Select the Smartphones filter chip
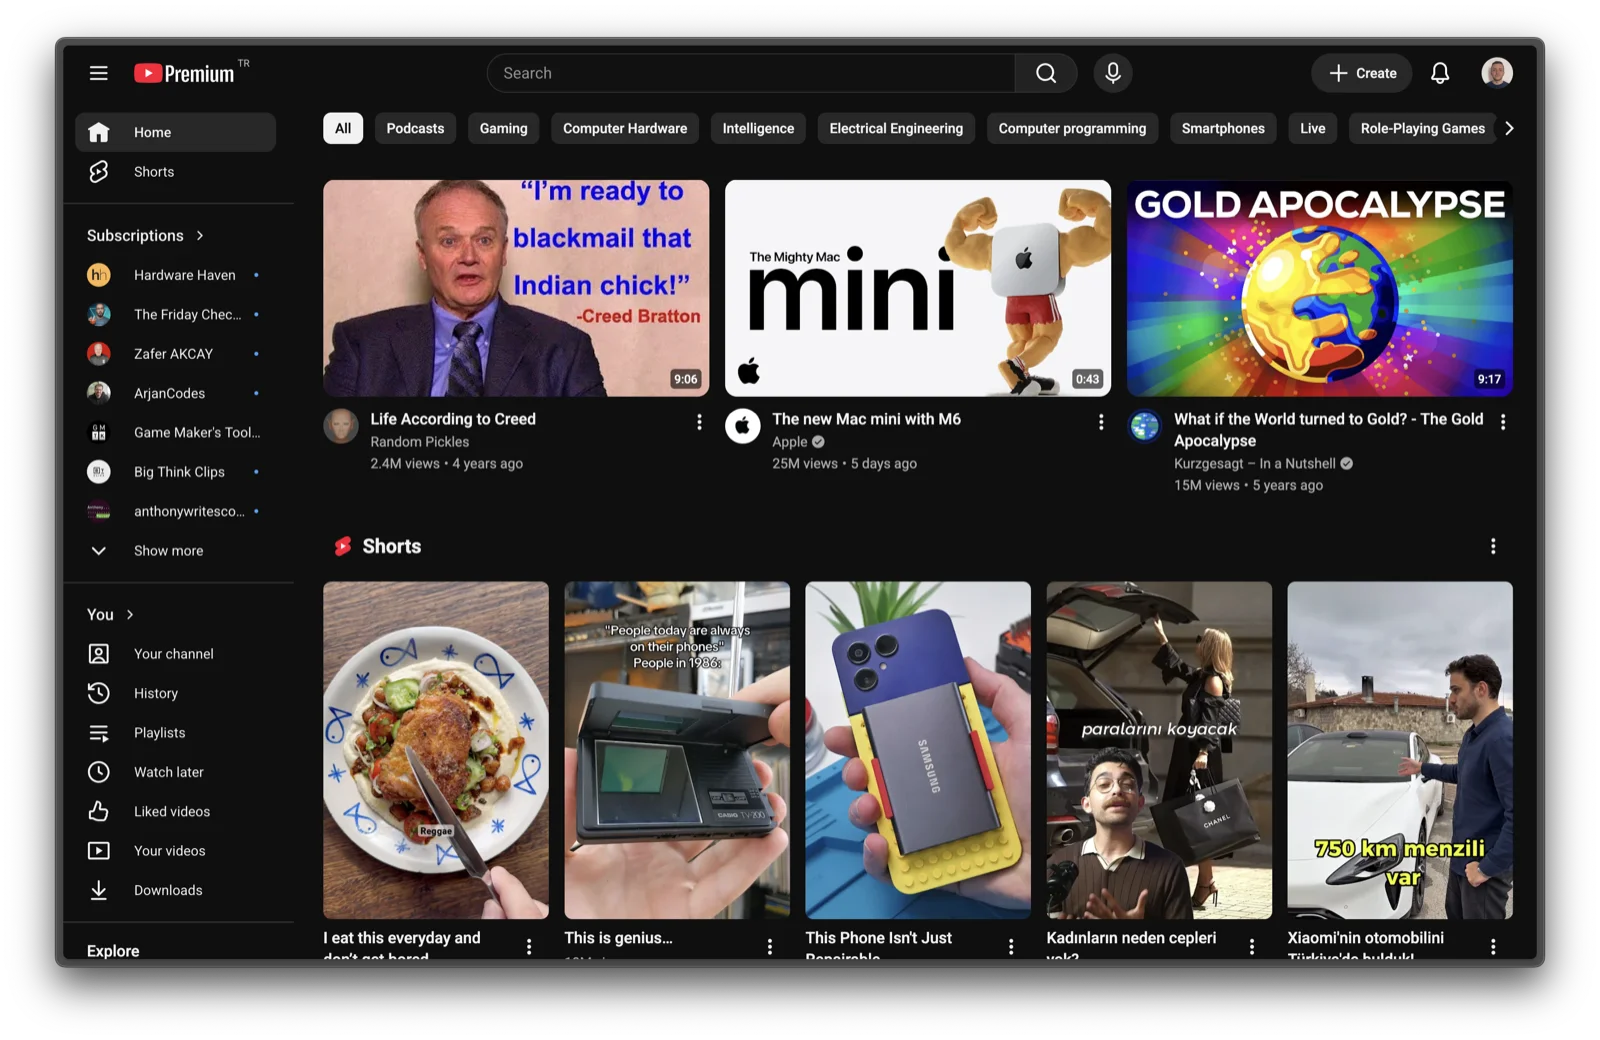 (x=1223, y=128)
